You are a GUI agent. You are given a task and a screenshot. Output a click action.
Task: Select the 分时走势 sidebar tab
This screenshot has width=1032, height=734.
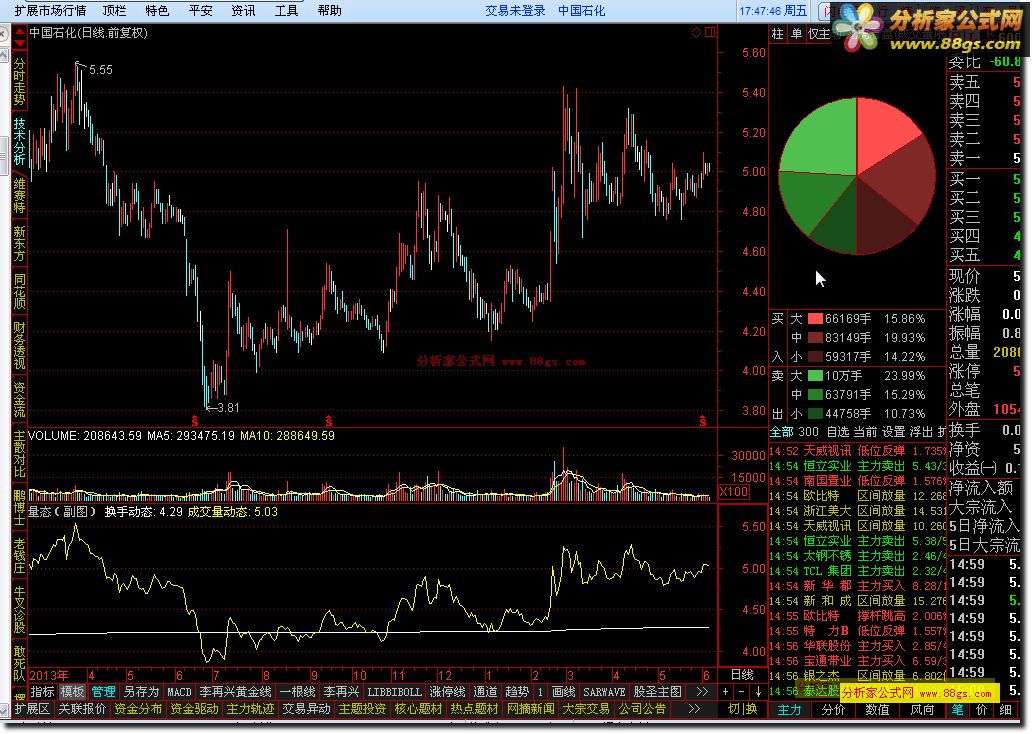[x=20, y=82]
